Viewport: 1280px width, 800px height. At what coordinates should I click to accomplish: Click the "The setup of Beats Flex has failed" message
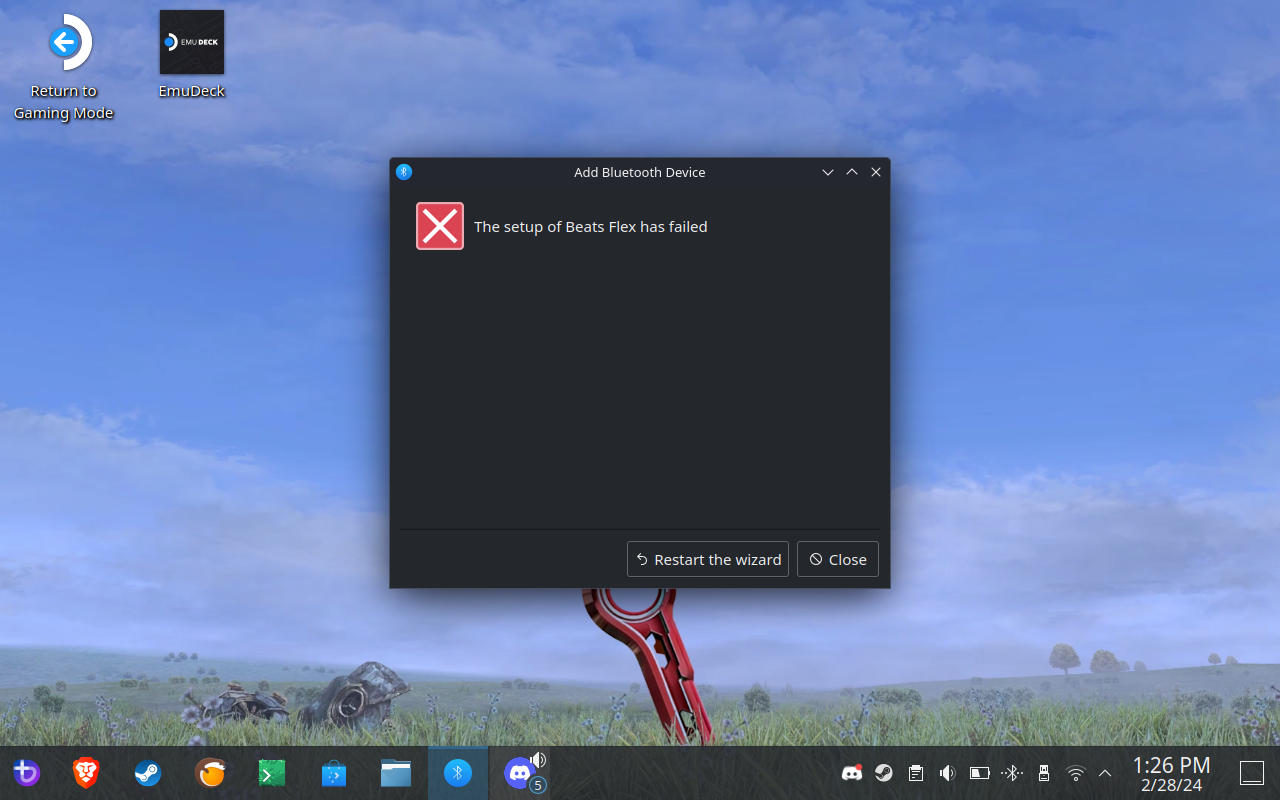click(x=590, y=227)
